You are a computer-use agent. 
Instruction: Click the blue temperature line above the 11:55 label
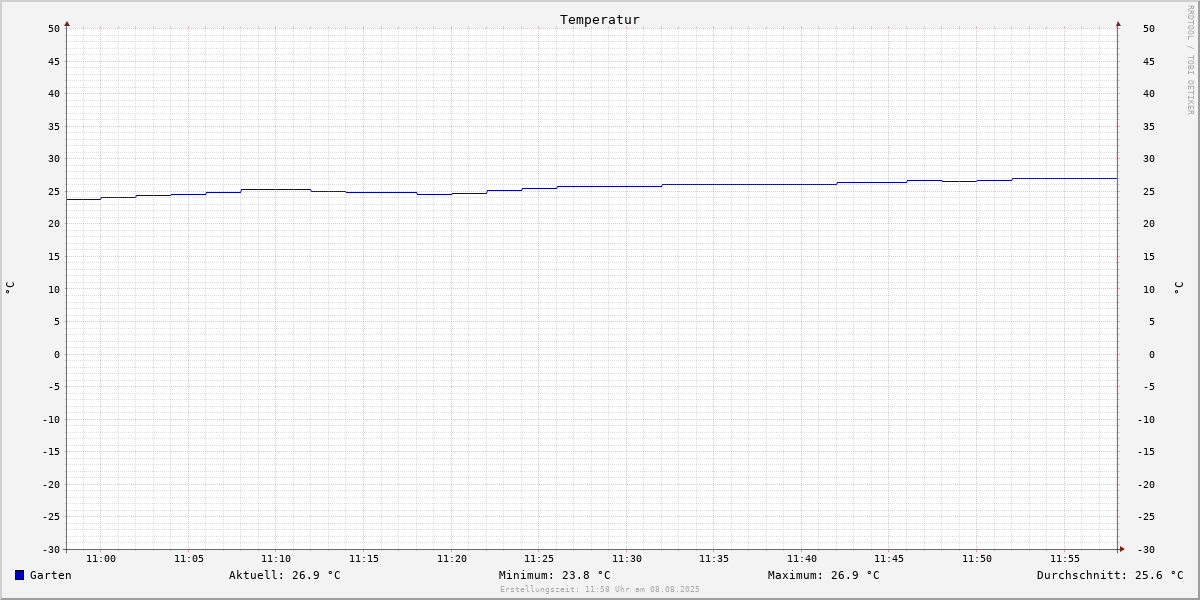click(1065, 178)
